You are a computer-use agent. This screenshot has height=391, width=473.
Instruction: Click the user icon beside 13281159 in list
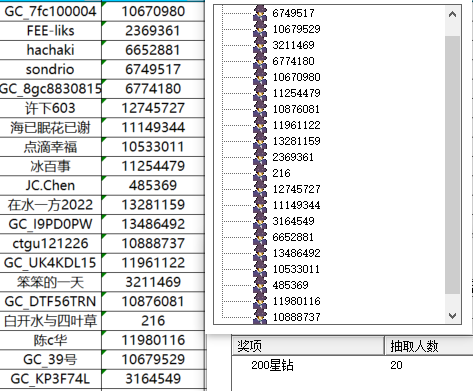pyautogui.click(x=260, y=141)
